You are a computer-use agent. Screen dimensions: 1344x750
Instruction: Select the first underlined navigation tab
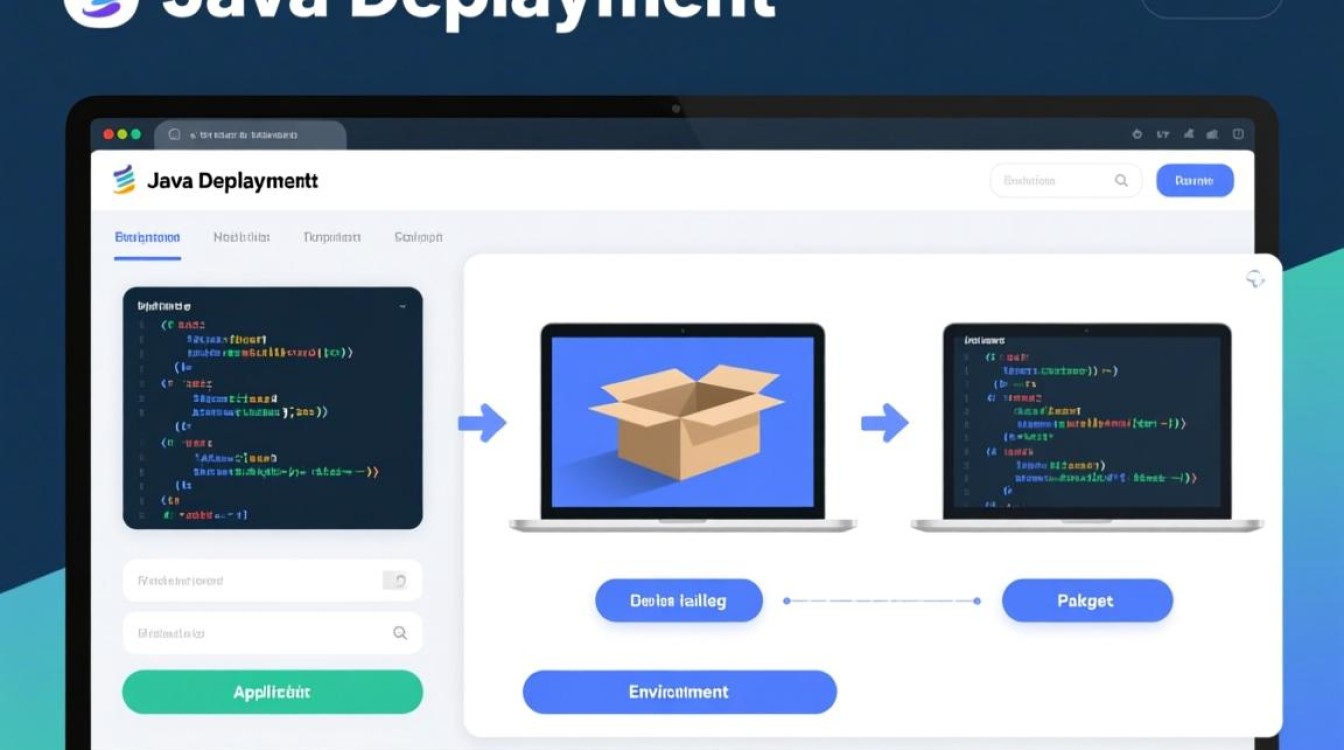147,238
